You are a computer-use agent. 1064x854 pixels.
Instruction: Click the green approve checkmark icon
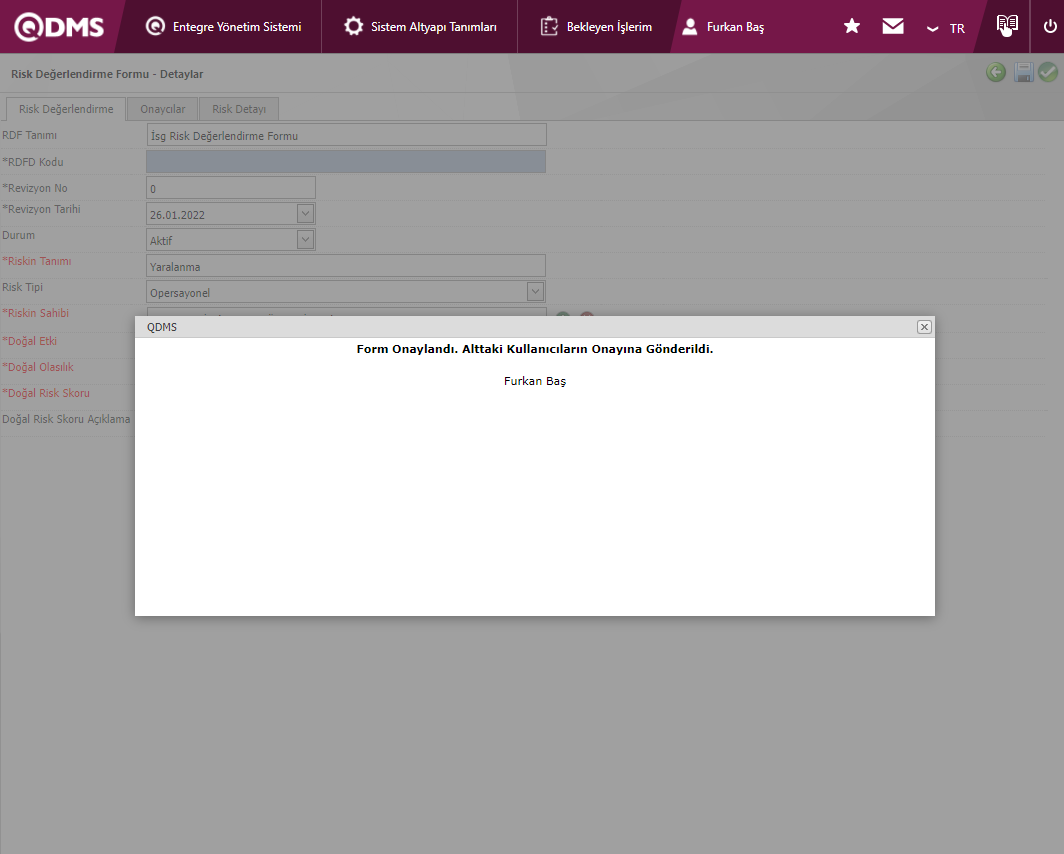coord(1048,72)
